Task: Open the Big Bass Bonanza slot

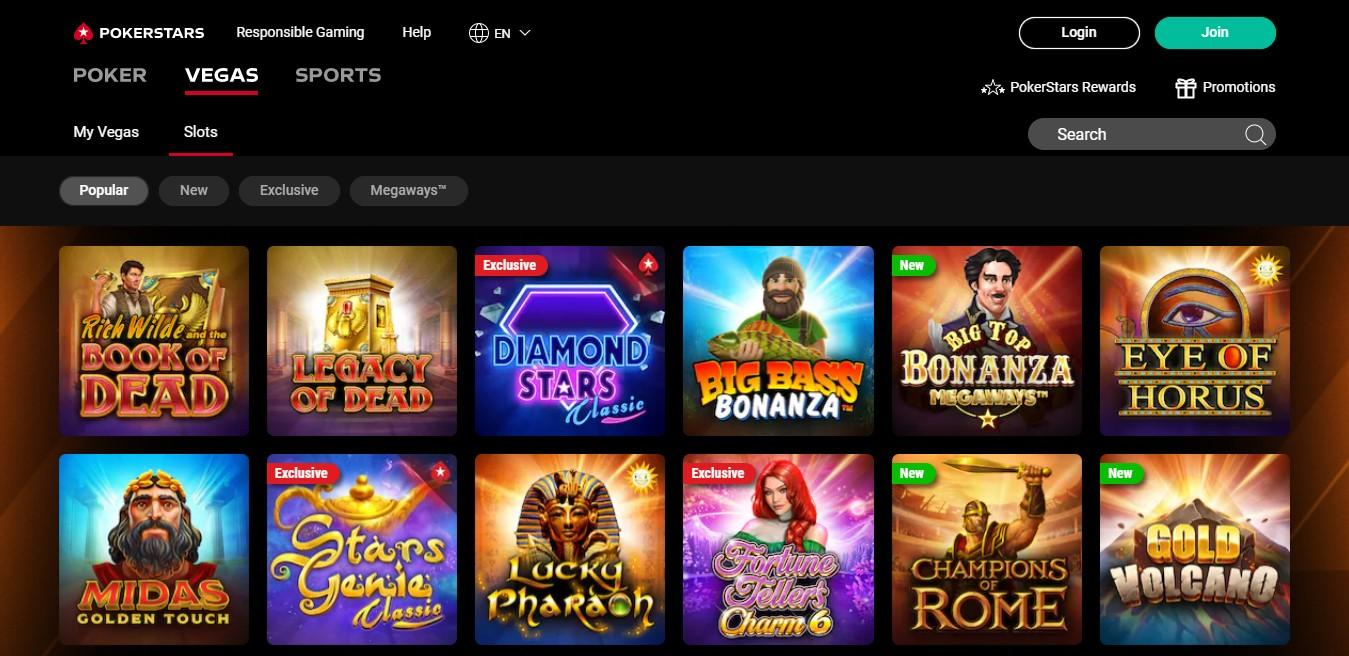Action: (778, 341)
